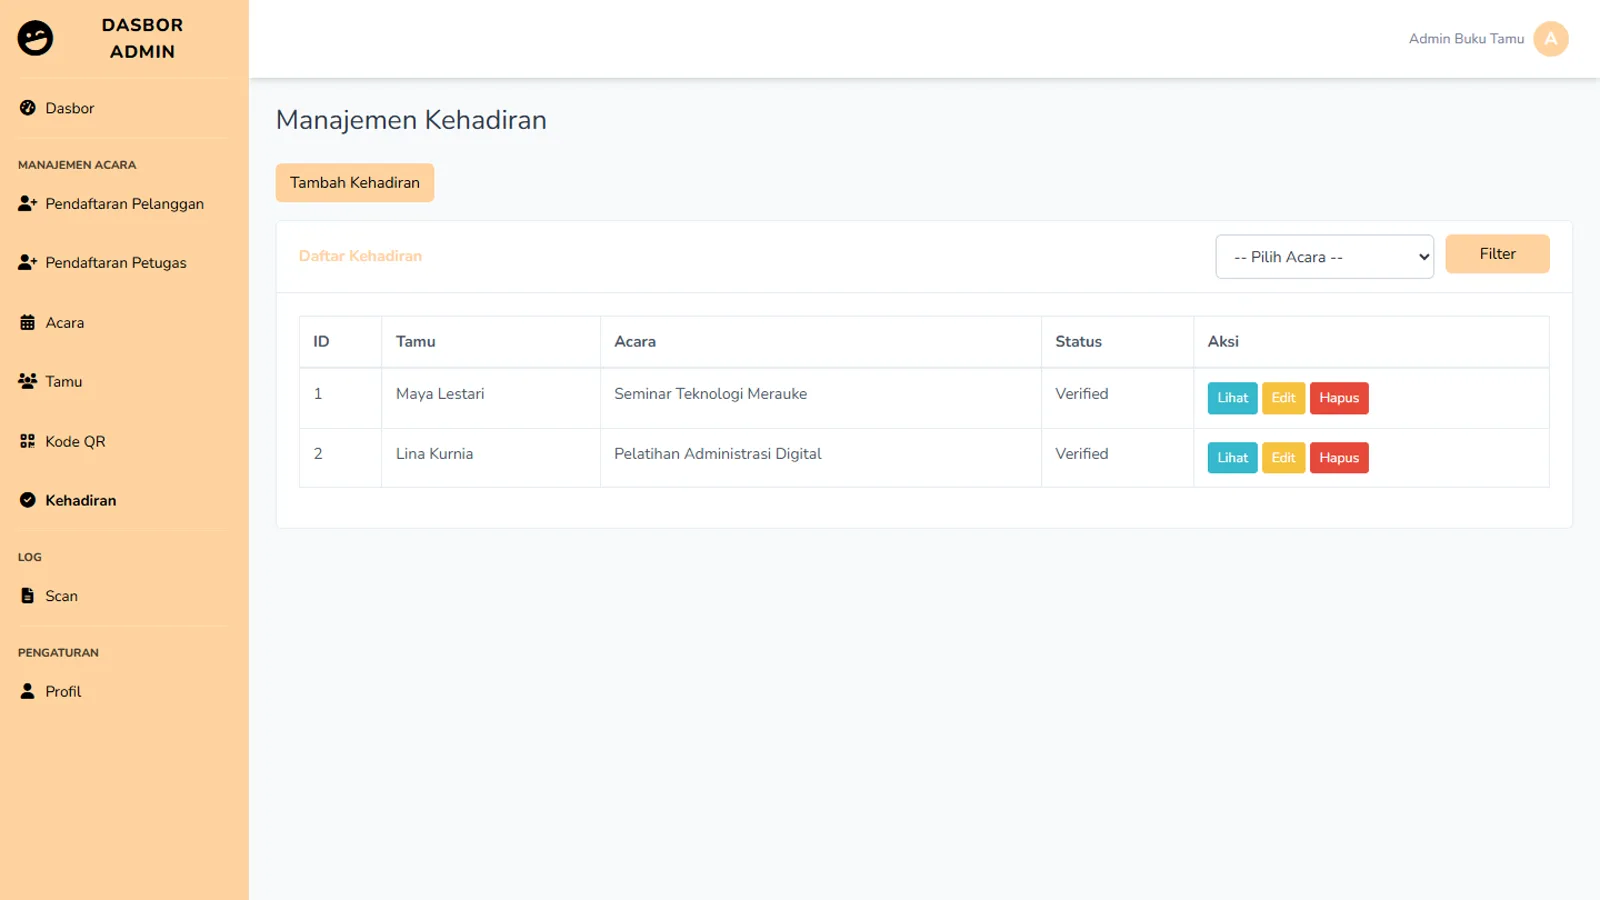Delete Lina Kurnia record with Hapus
The image size is (1600, 900).
pos(1339,458)
